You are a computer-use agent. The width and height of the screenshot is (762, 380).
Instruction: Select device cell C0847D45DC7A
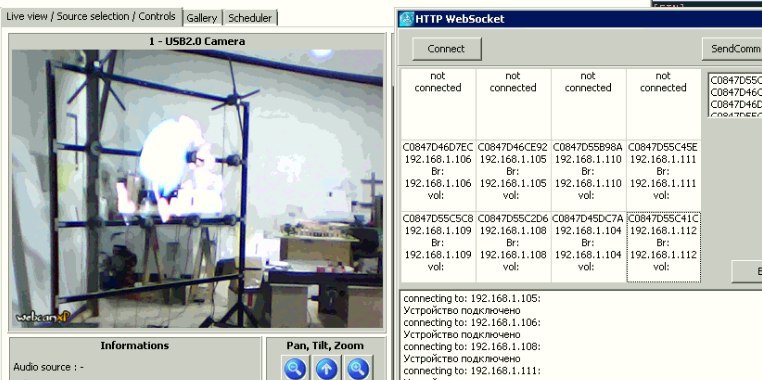tap(588, 247)
